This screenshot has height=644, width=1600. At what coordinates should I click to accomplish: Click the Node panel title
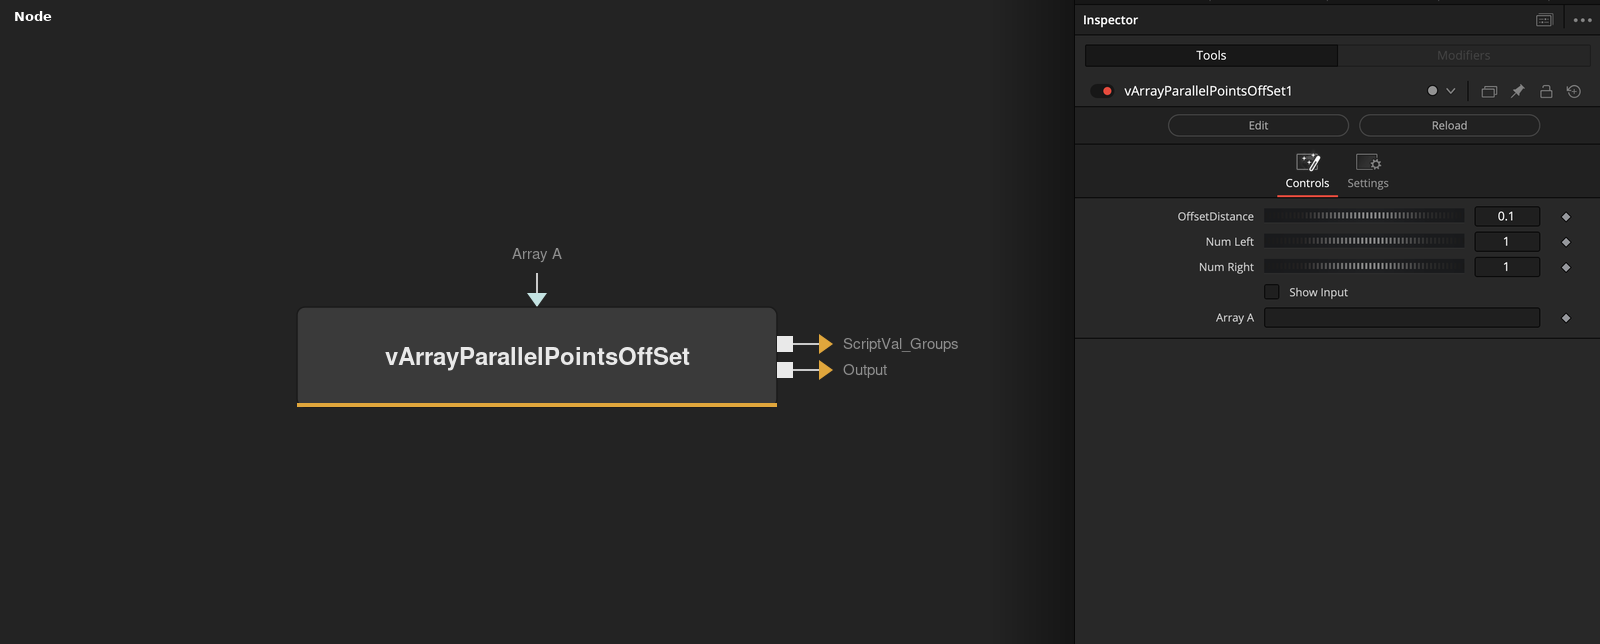point(33,16)
